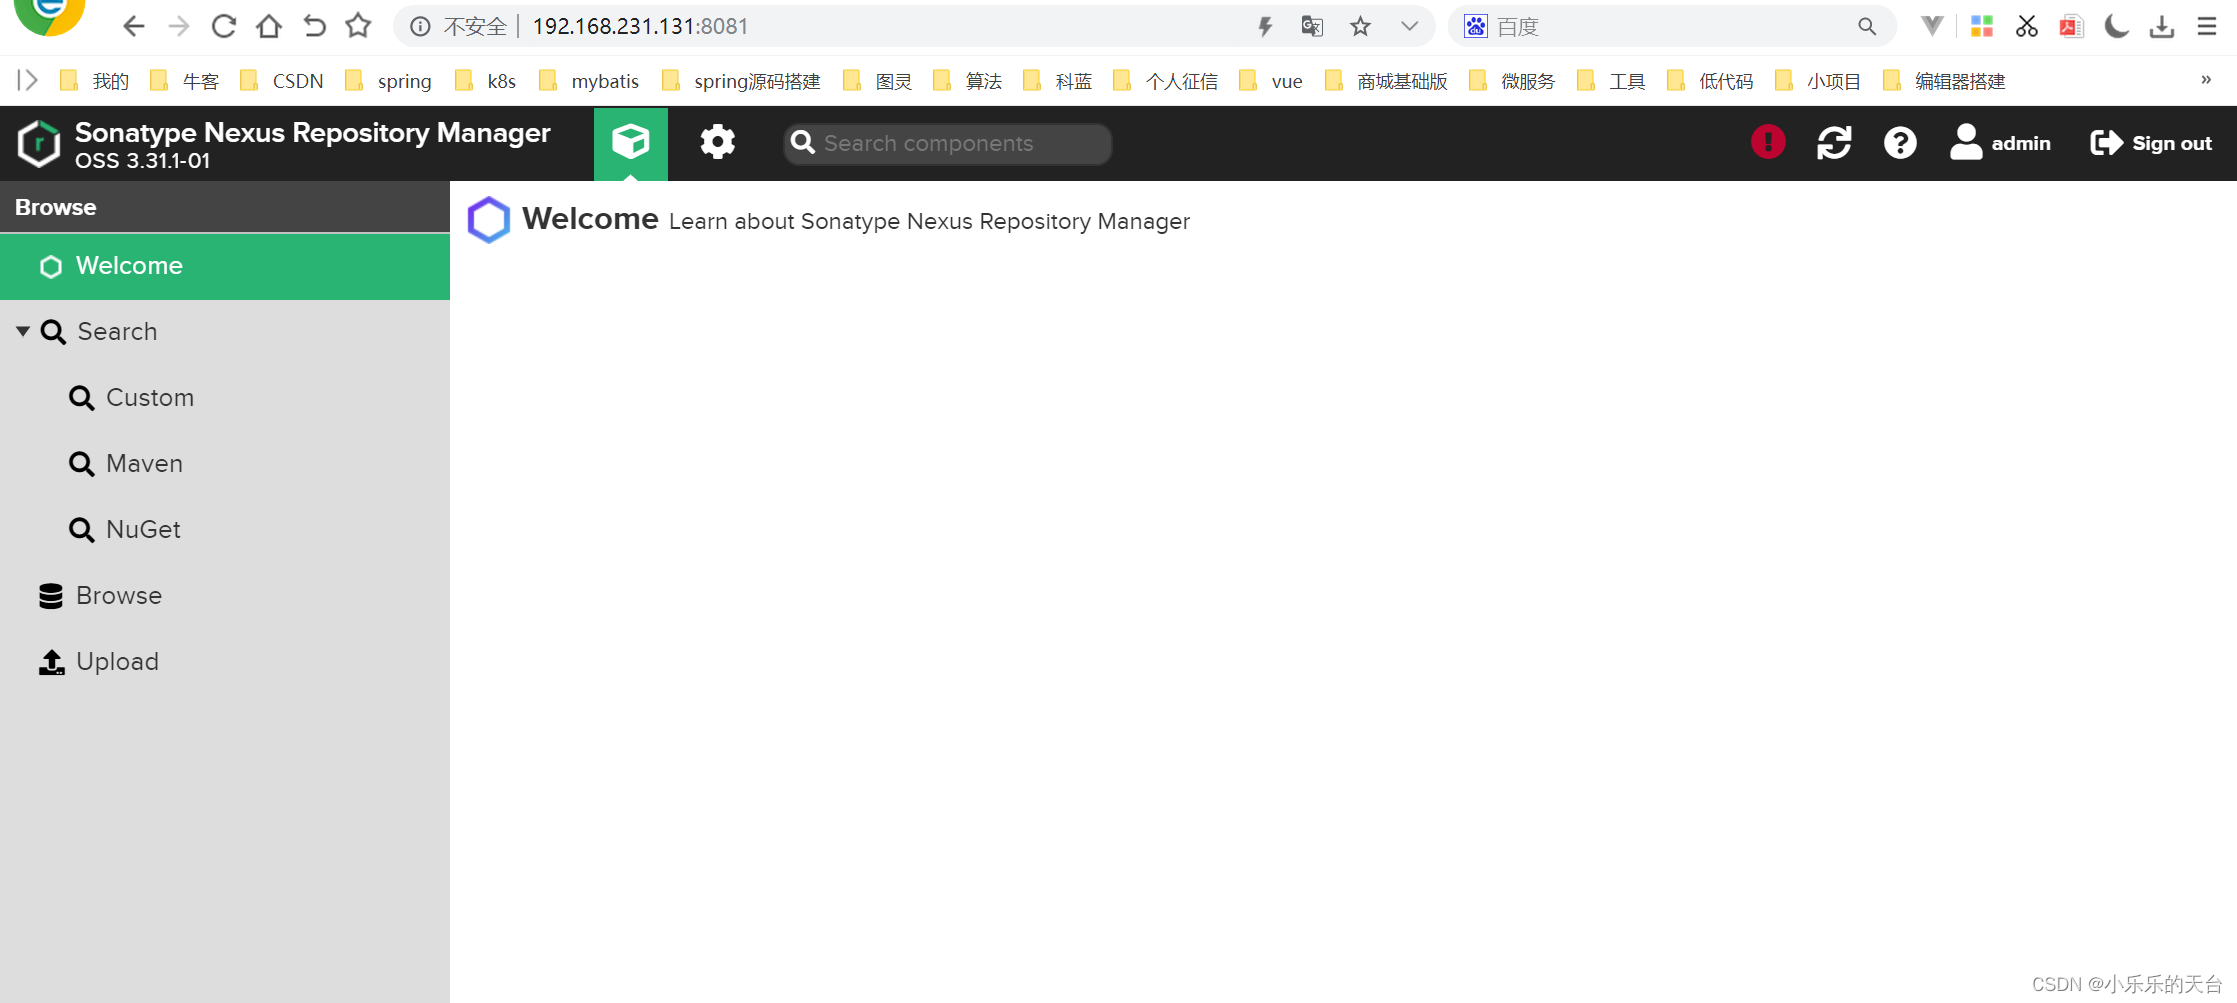Focus the Search components field
The width and height of the screenshot is (2237, 1003).
click(x=947, y=143)
